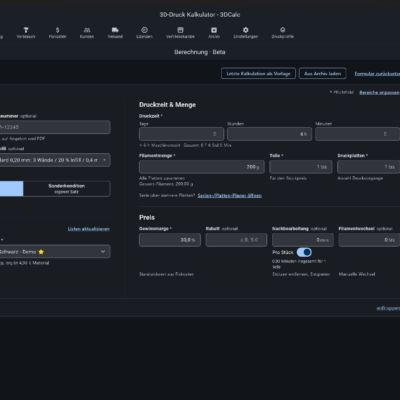Click the Druckzeit & Menge heading

coord(167,105)
